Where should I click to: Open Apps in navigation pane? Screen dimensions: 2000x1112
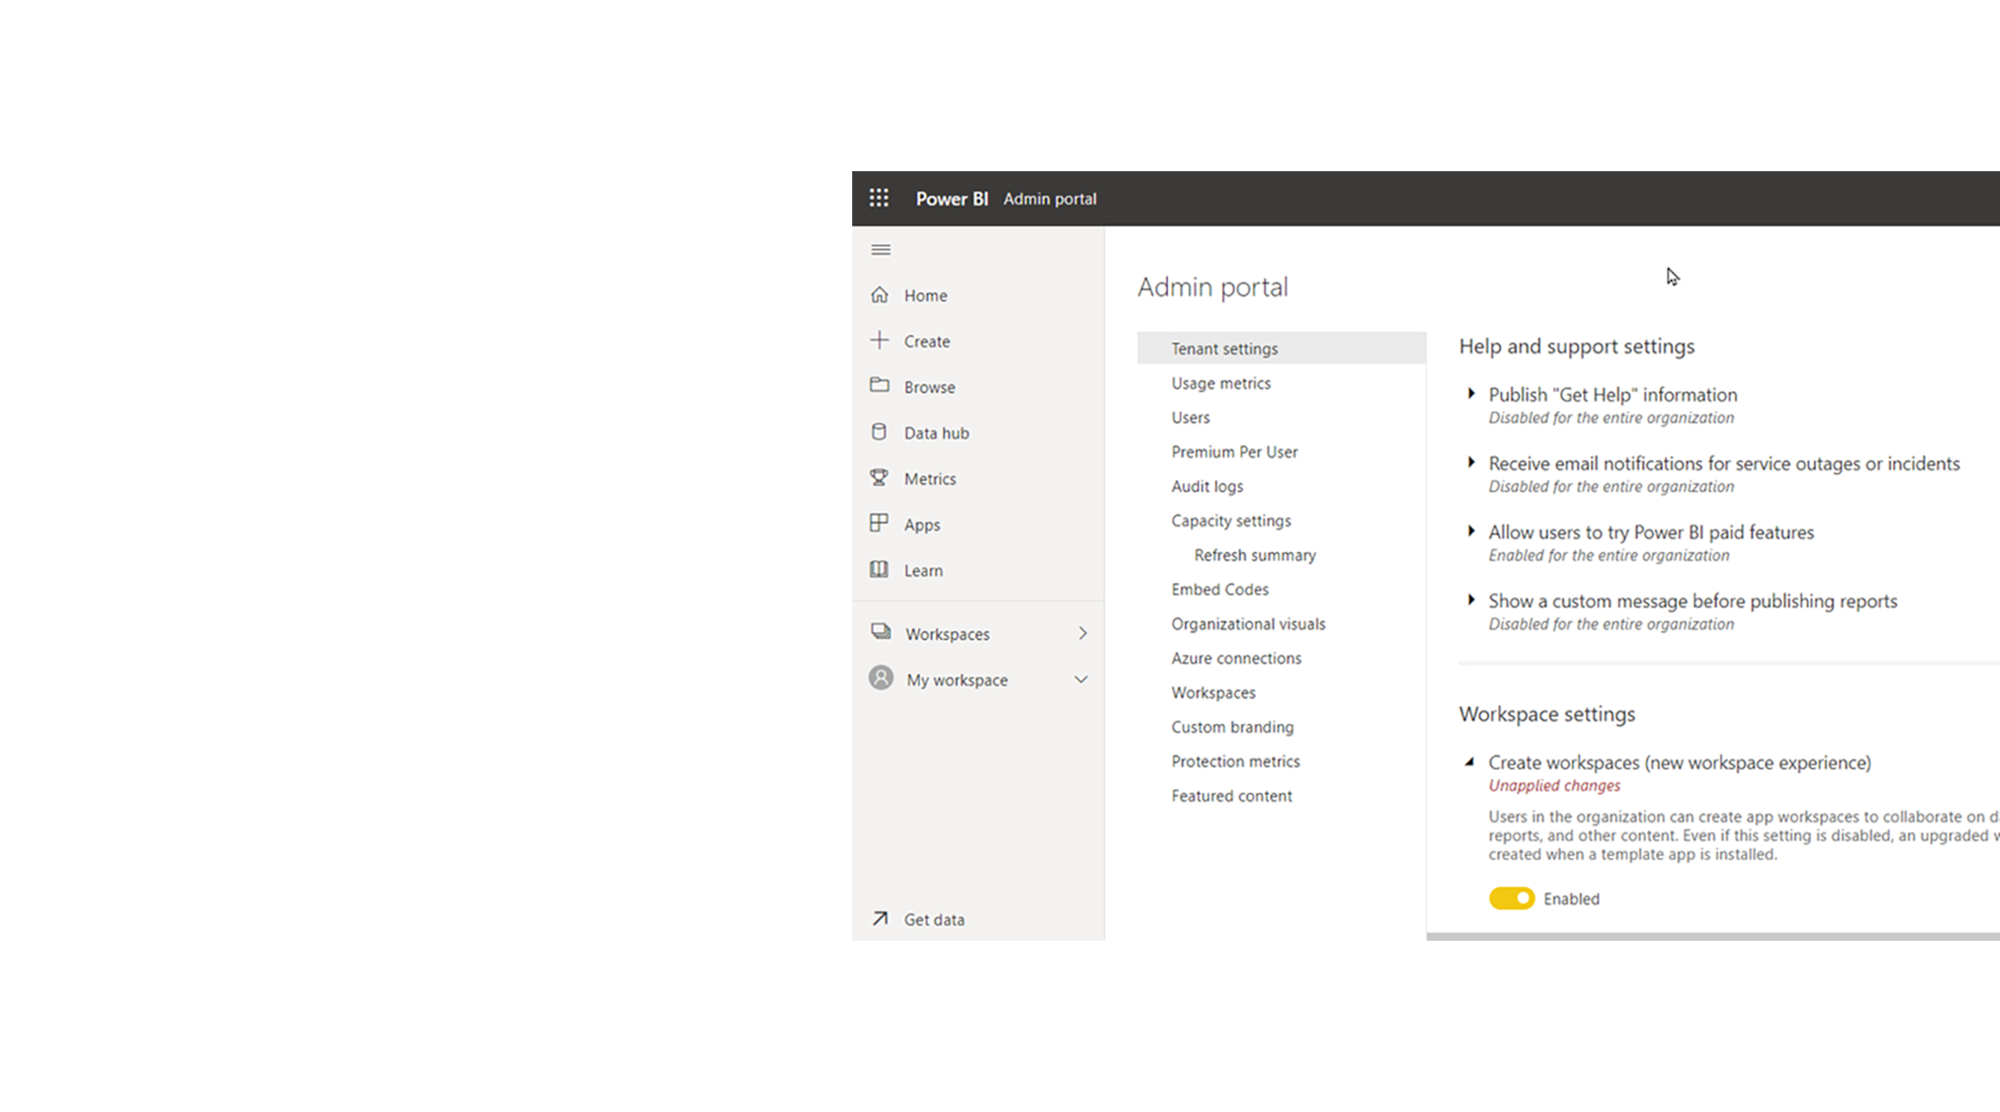pos(921,525)
